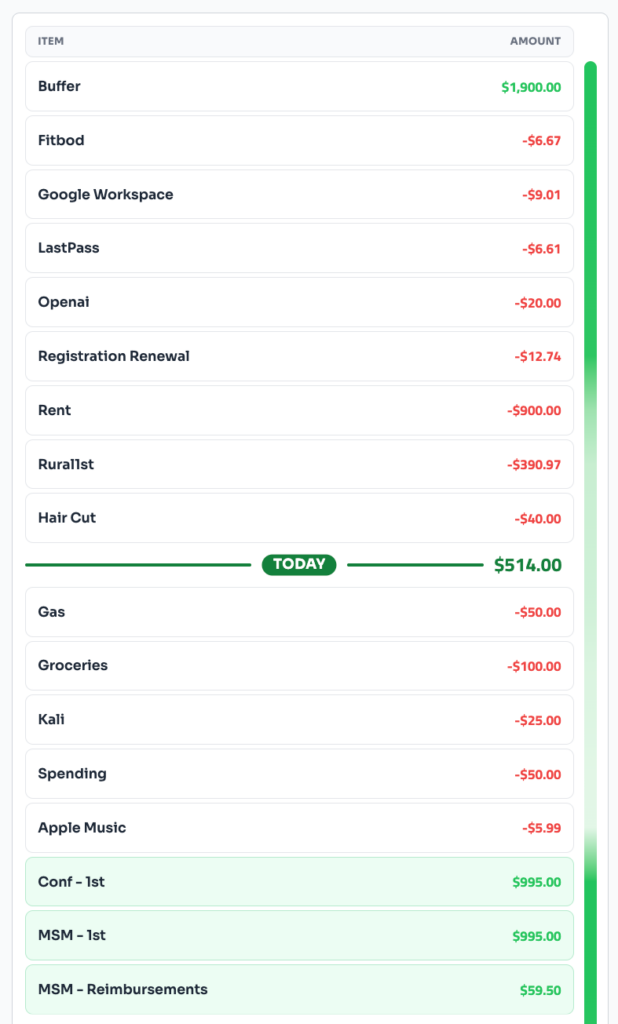Click the Google Workspace item
The height and width of the screenshot is (1024, 618).
(299, 195)
